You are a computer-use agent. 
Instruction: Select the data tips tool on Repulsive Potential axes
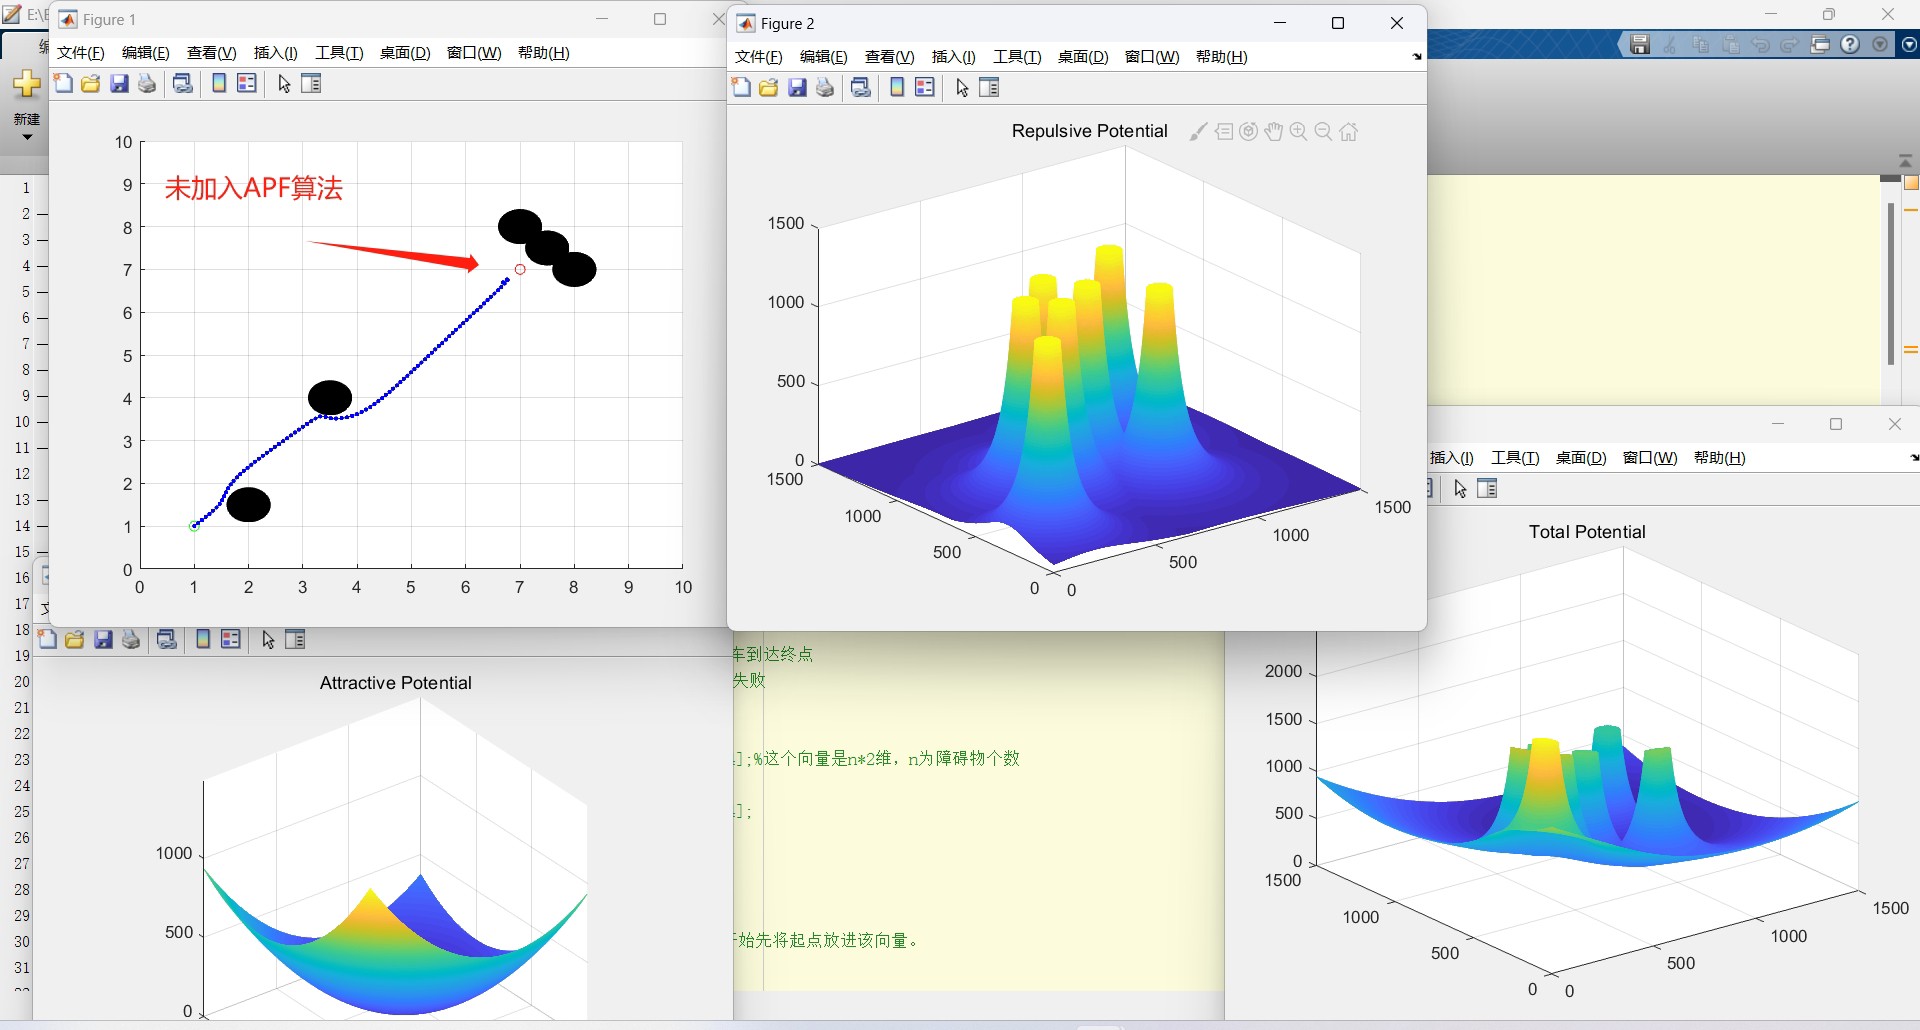(1224, 132)
